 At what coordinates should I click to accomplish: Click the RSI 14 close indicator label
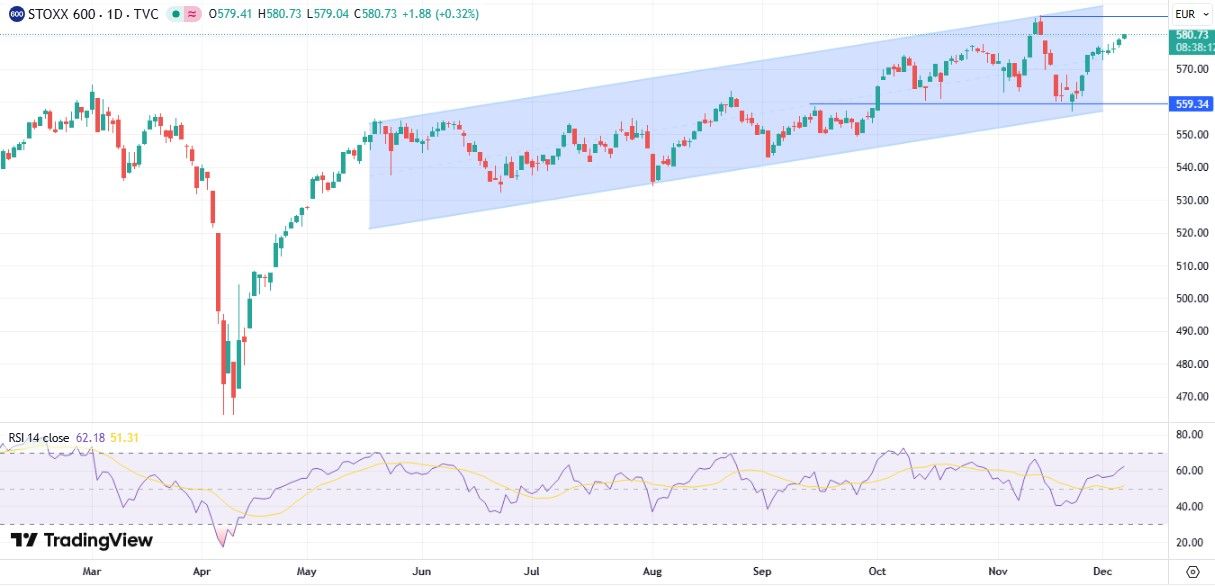pyautogui.click(x=39, y=438)
